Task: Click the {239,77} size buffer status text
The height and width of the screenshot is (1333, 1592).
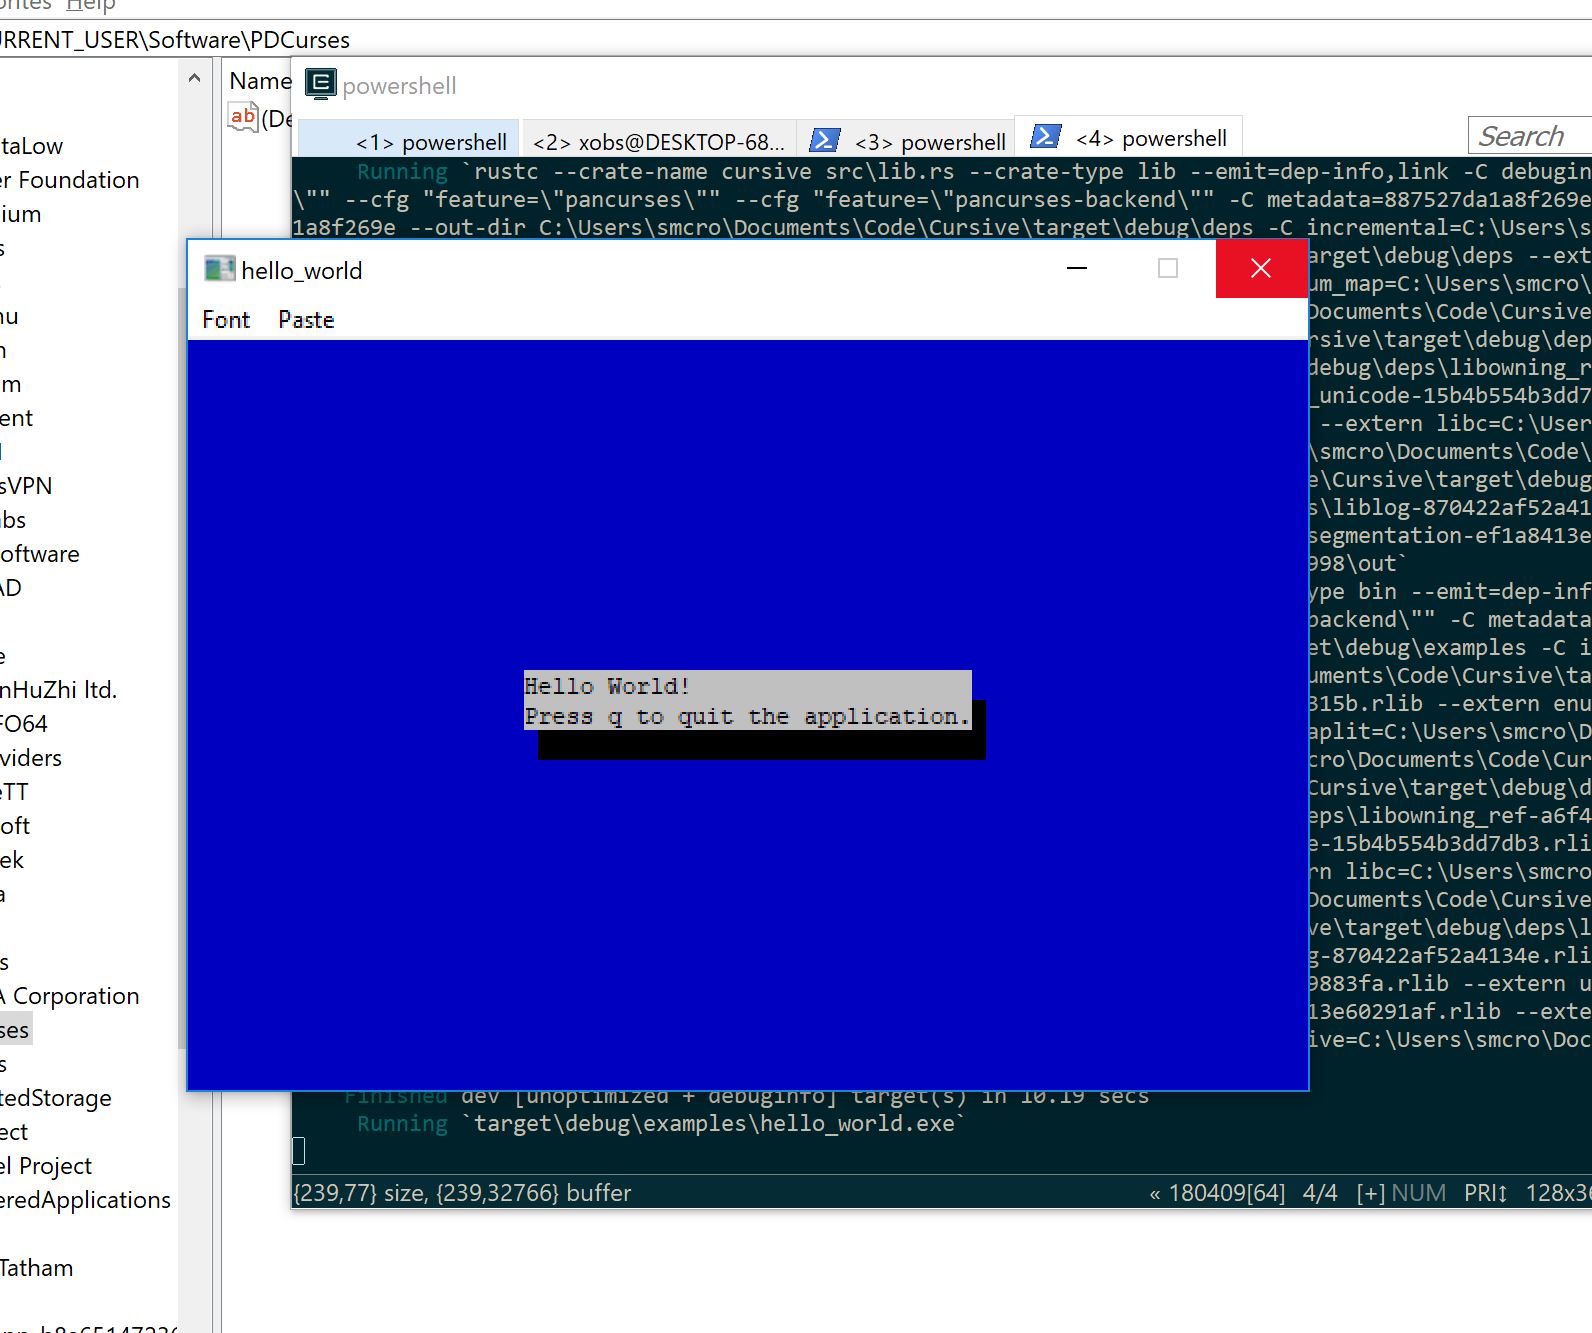Action: click(462, 1193)
